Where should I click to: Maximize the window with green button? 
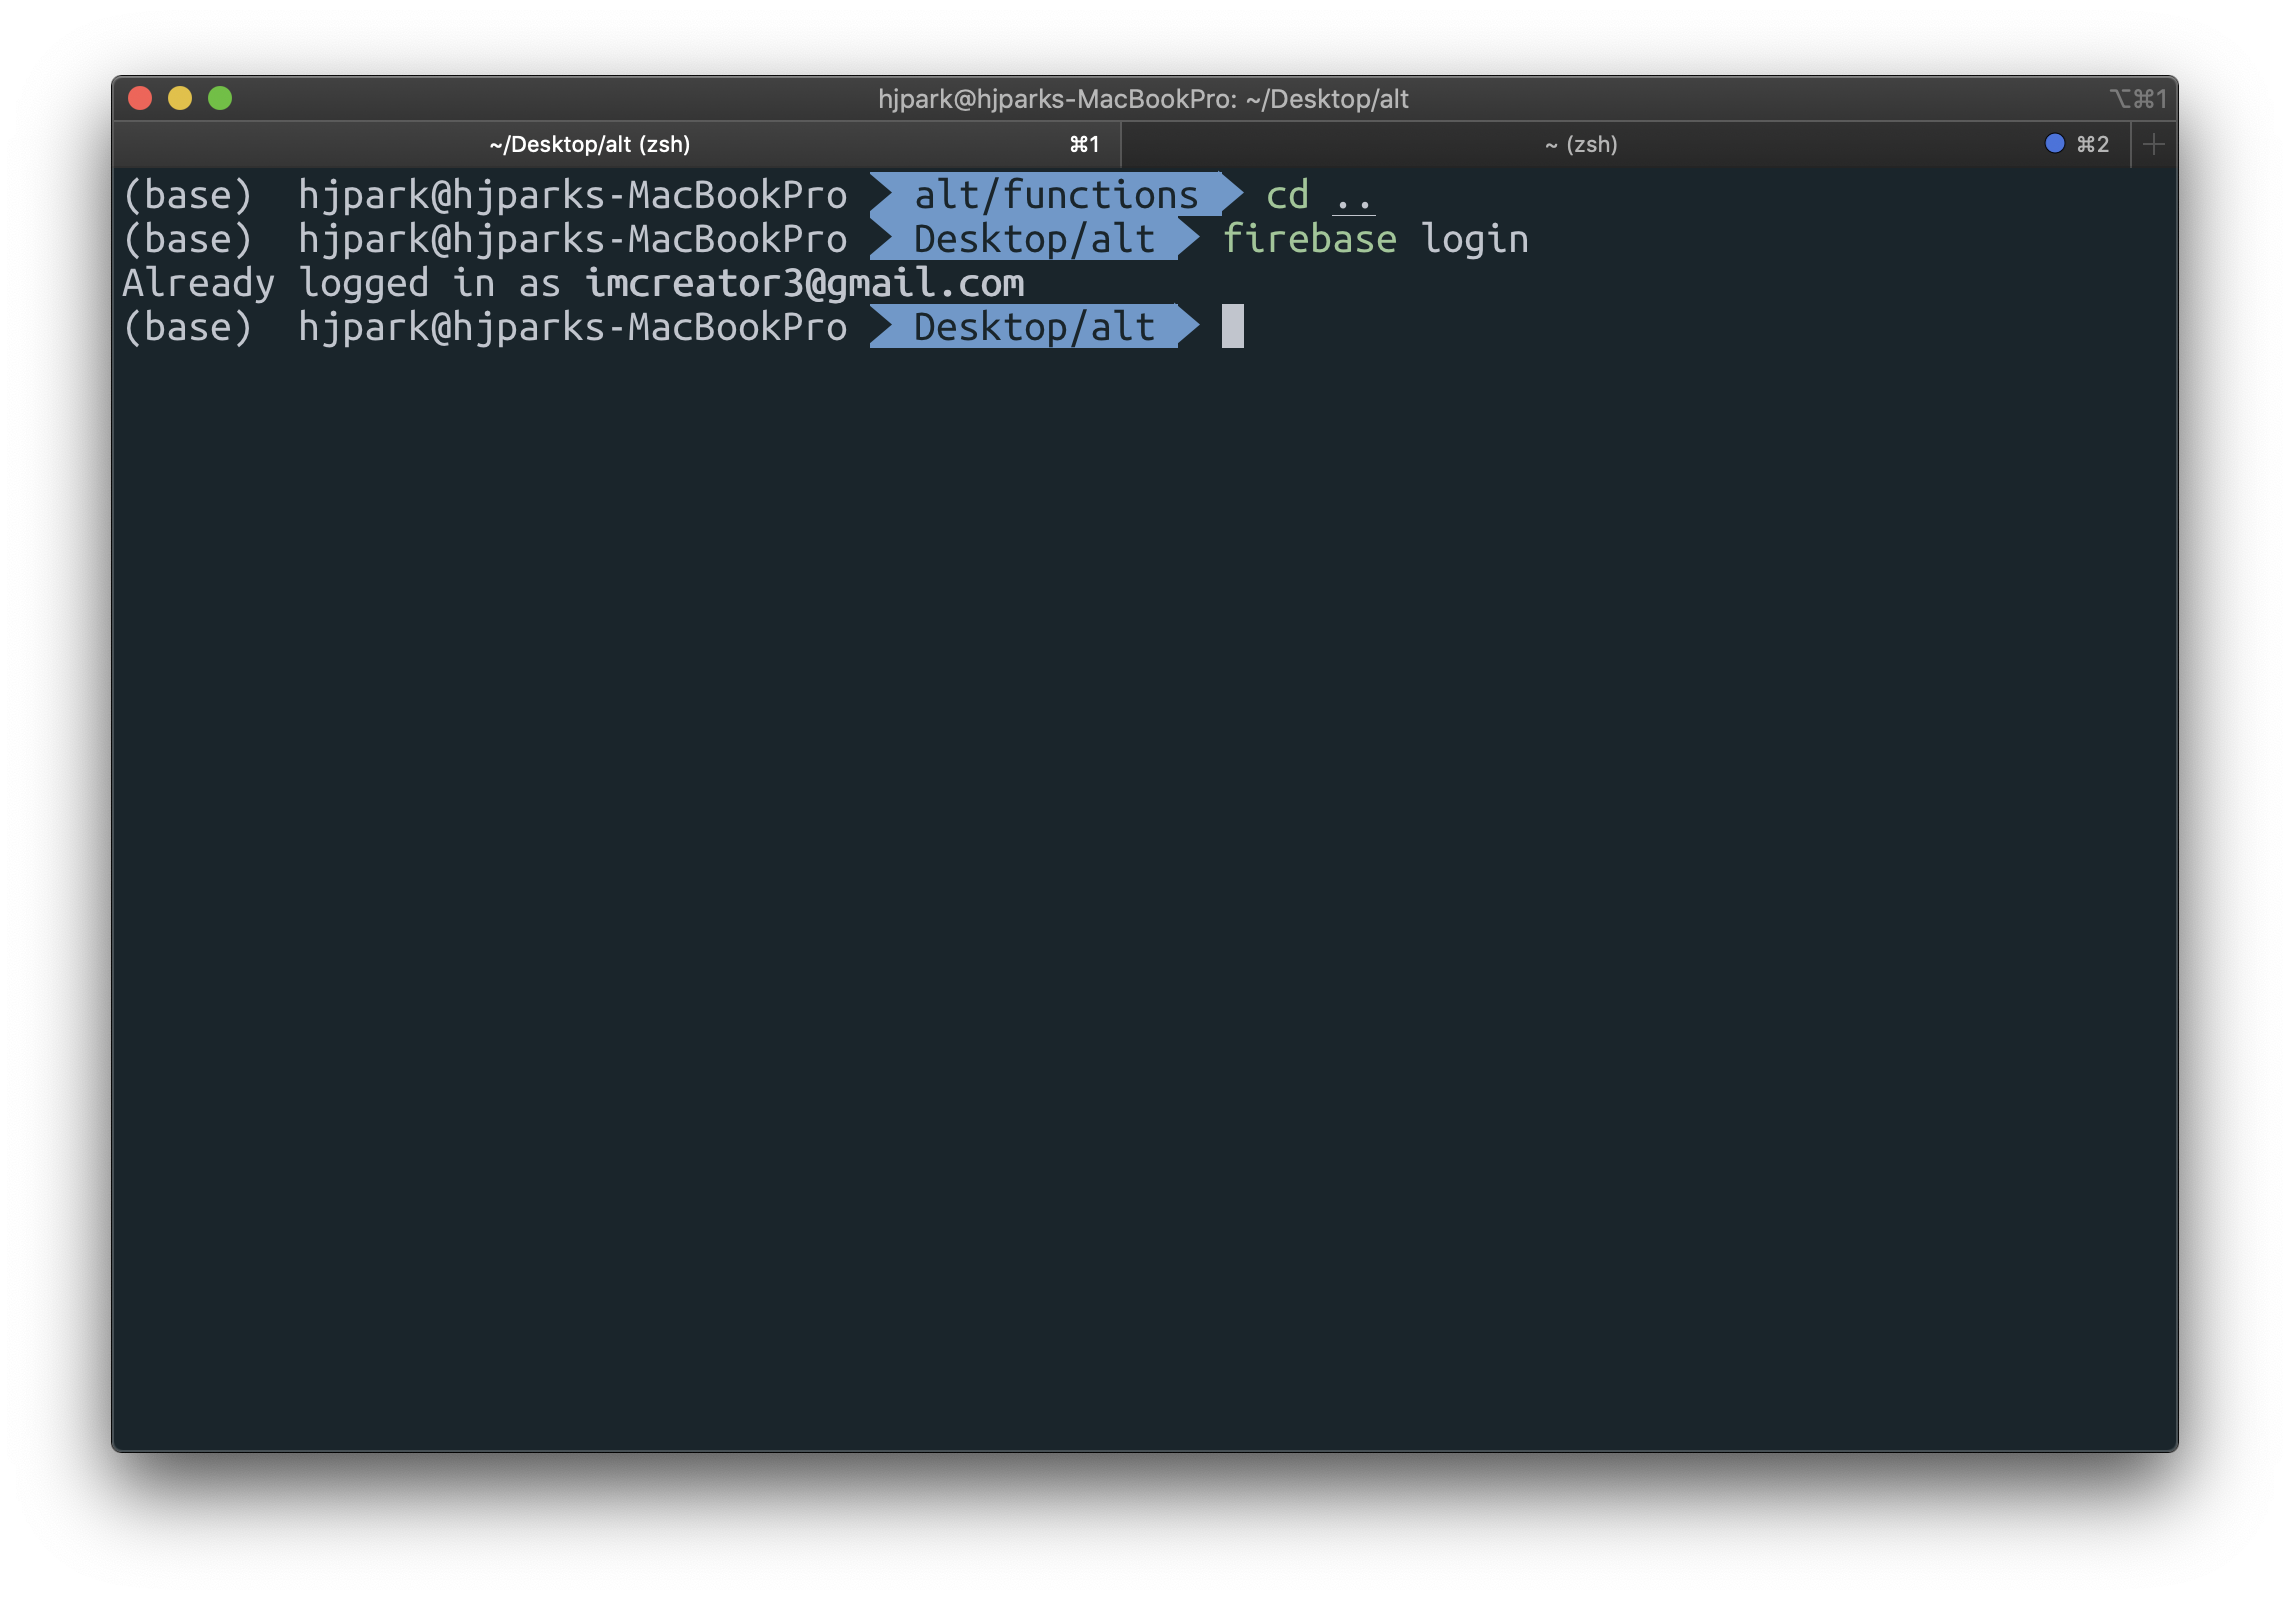[220, 99]
